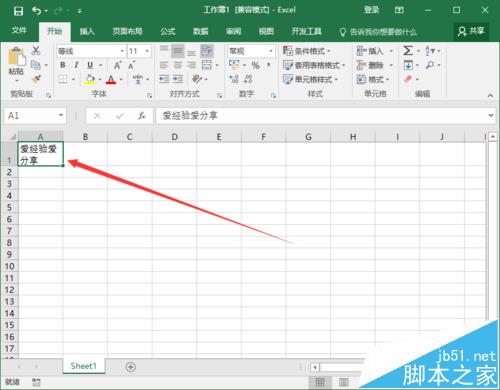Switch to the Data tab
The width and height of the screenshot is (500, 390).
click(x=201, y=32)
